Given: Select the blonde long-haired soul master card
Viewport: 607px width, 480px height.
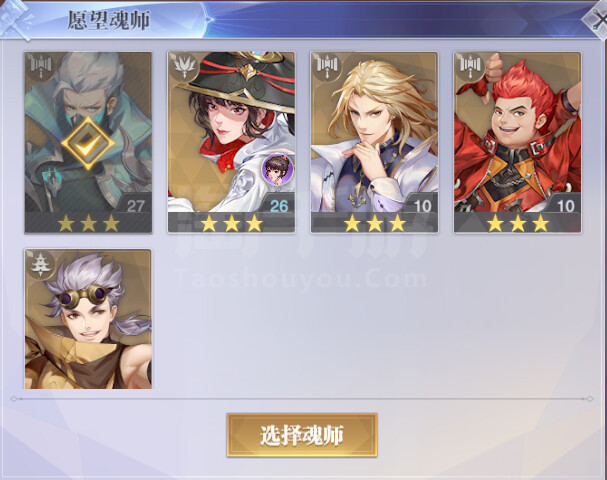Looking at the screenshot, I should pyautogui.click(x=374, y=142).
